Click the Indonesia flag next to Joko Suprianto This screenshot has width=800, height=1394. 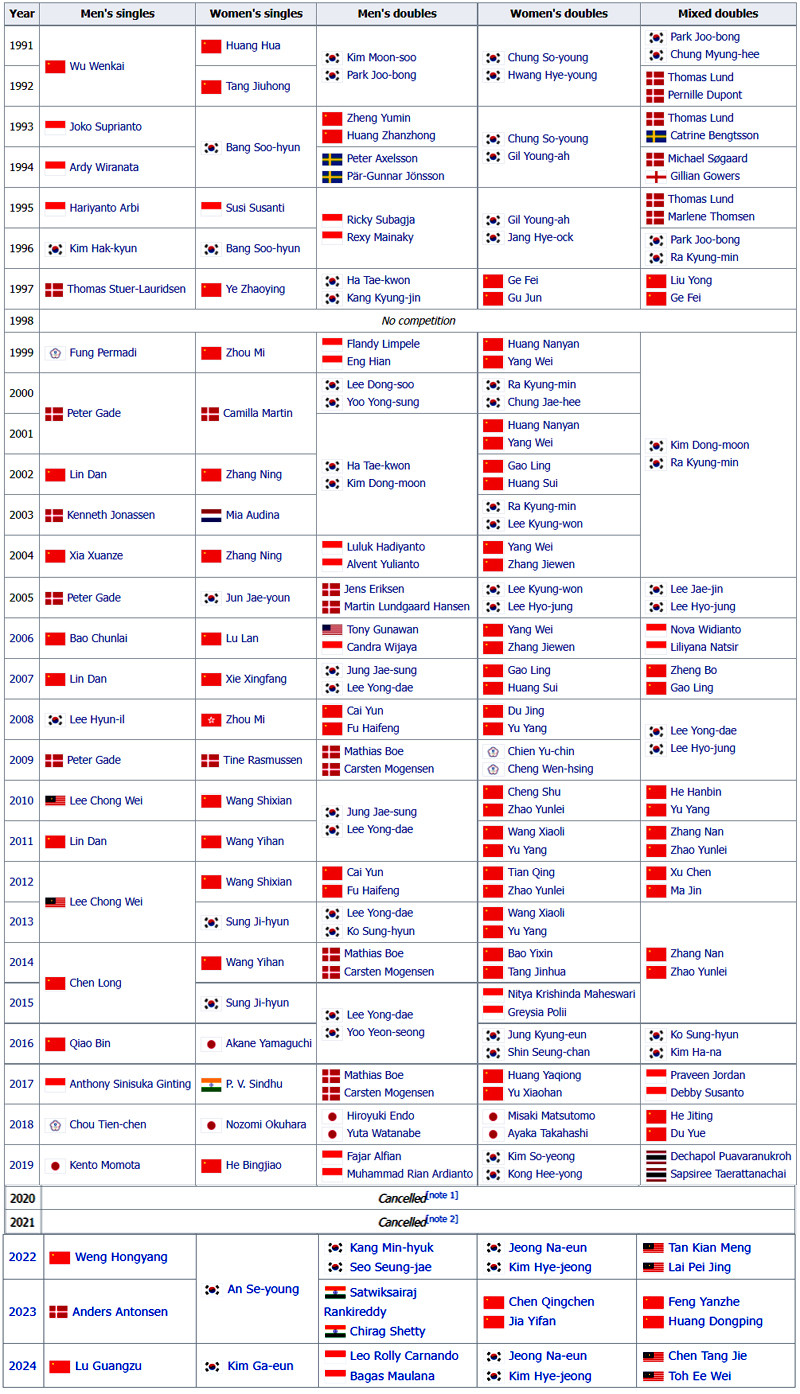(55, 127)
